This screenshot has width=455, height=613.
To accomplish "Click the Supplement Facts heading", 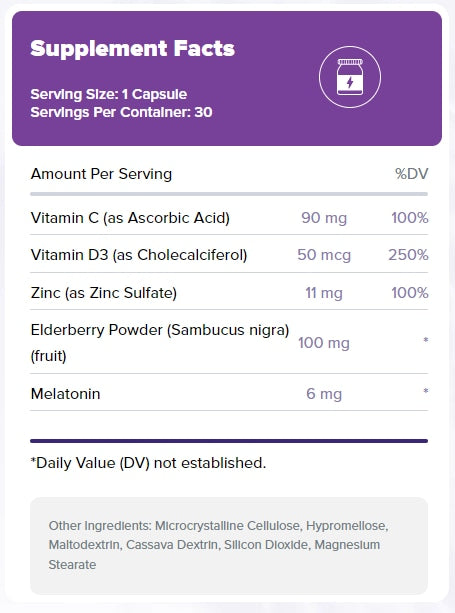I will [133, 48].
